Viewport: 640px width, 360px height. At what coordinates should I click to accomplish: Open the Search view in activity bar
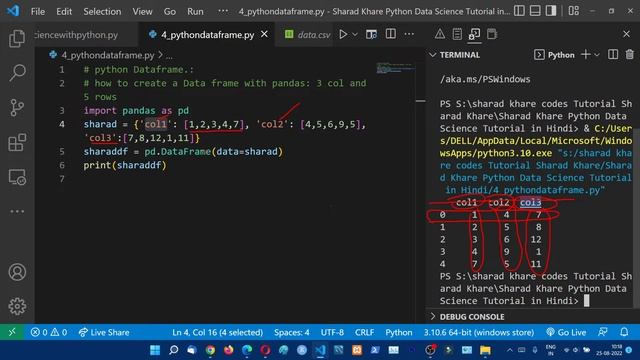(17, 73)
